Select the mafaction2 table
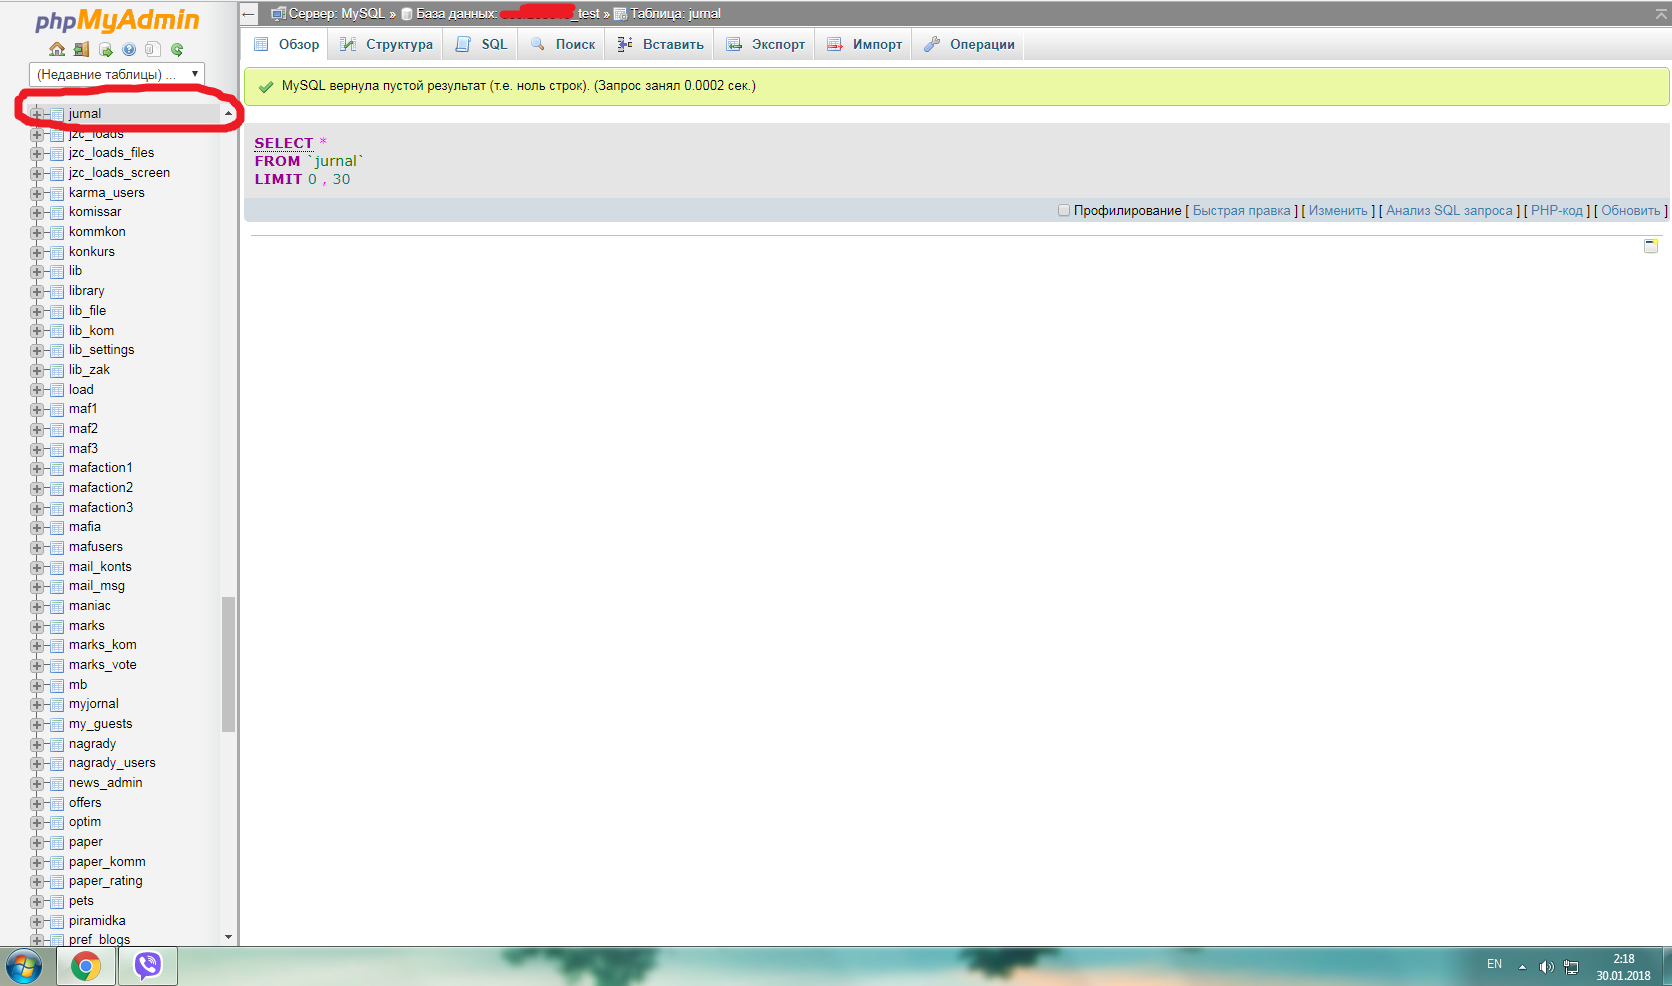 (x=101, y=488)
